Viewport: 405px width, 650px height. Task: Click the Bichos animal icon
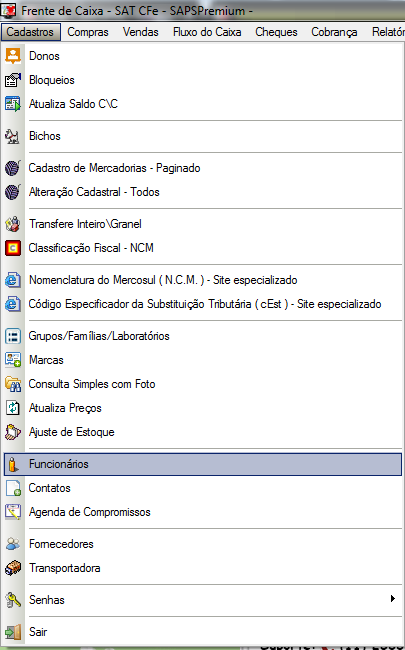click(x=13, y=136)
